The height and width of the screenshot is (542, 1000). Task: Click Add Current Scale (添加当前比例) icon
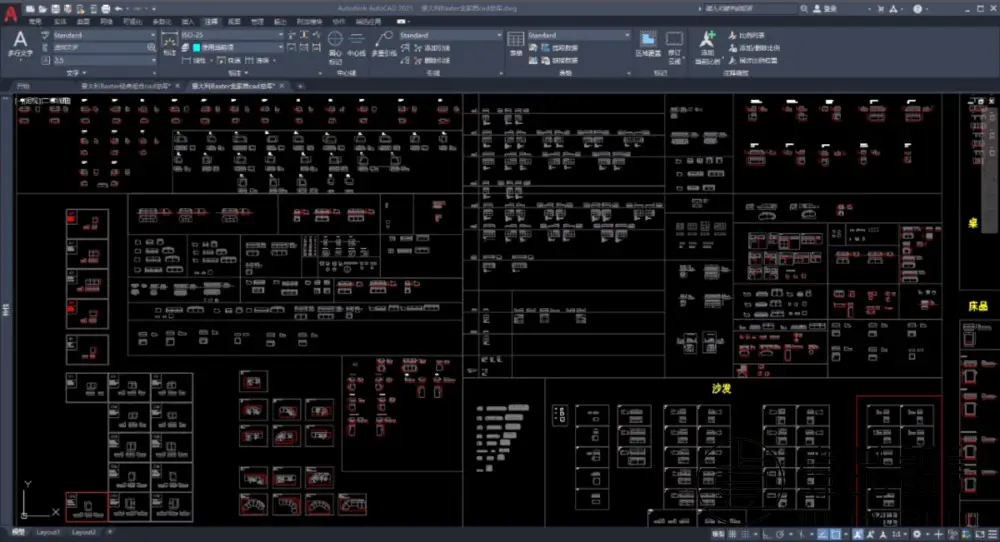pyautogui.click(x=708, y=42)
